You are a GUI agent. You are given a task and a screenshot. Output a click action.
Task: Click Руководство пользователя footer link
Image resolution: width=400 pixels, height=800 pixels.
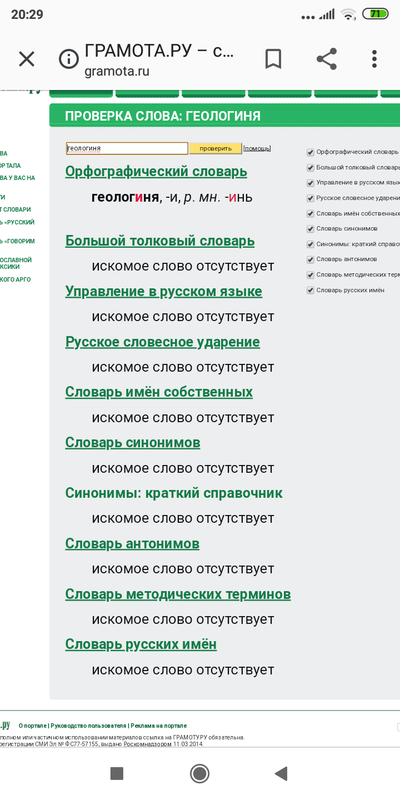(88, 726)
